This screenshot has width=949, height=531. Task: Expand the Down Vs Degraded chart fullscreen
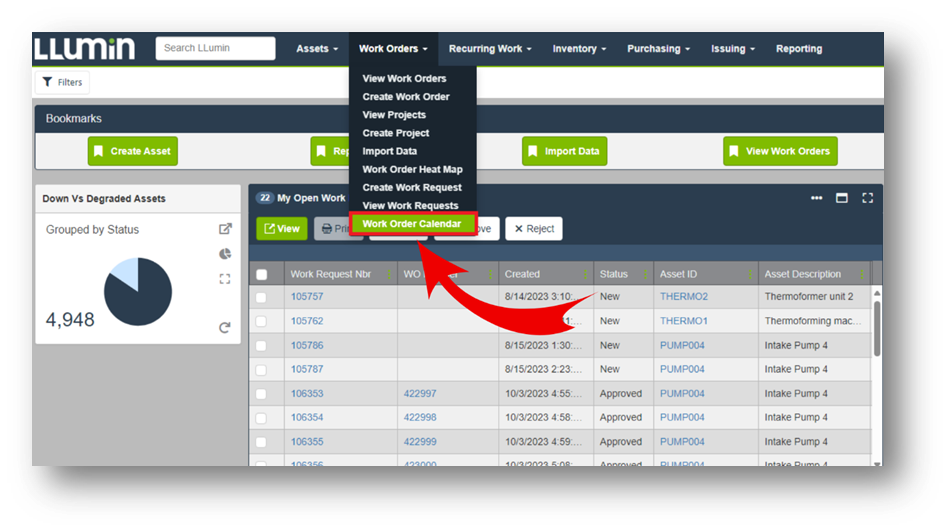(x=225, y=279)
